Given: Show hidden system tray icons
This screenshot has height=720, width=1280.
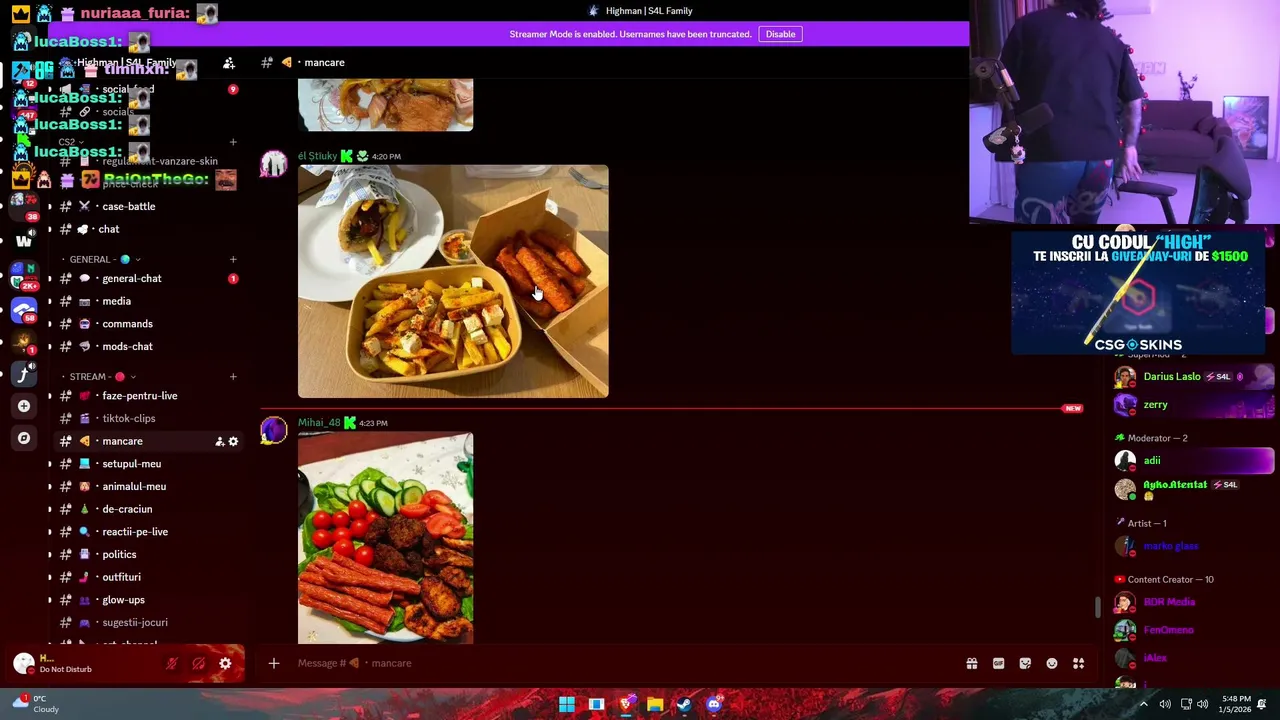Looking at the screenshot, I should pyautogui.click(x=1143, y=704).
